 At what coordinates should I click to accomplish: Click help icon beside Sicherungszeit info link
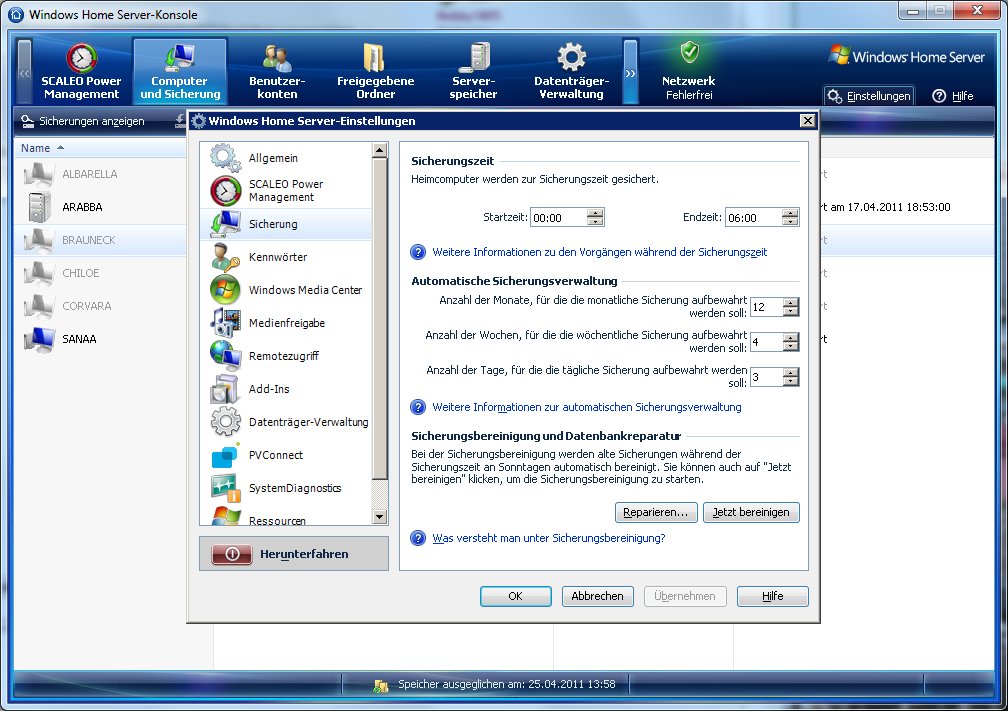[x=418, y=252]
